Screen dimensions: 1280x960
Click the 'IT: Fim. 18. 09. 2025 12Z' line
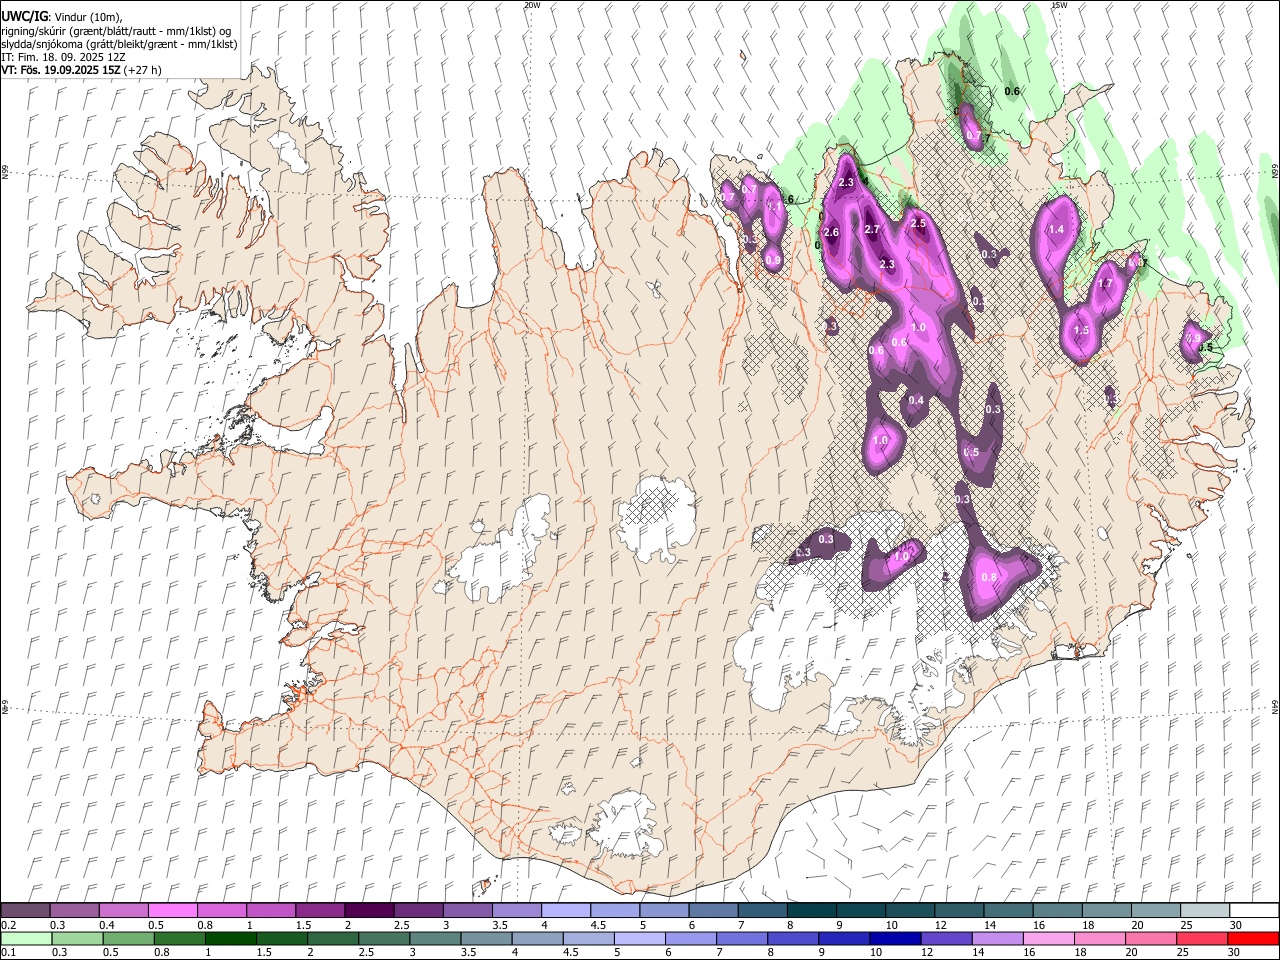[x=63, y=57]
